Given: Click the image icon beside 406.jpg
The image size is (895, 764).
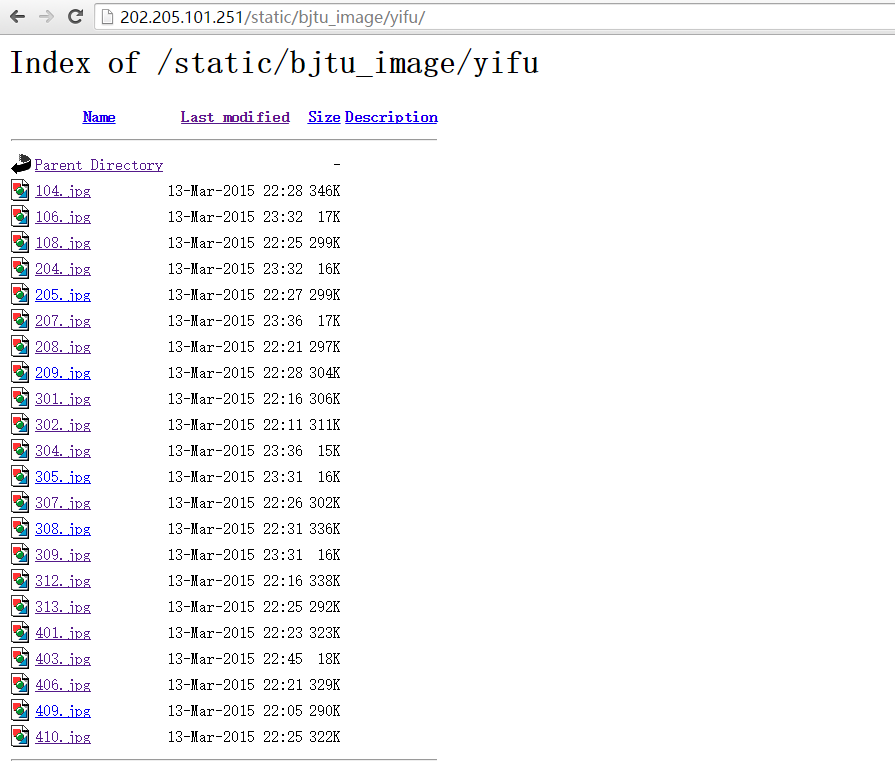Looking at the screenshot, I should click(20, 684).
